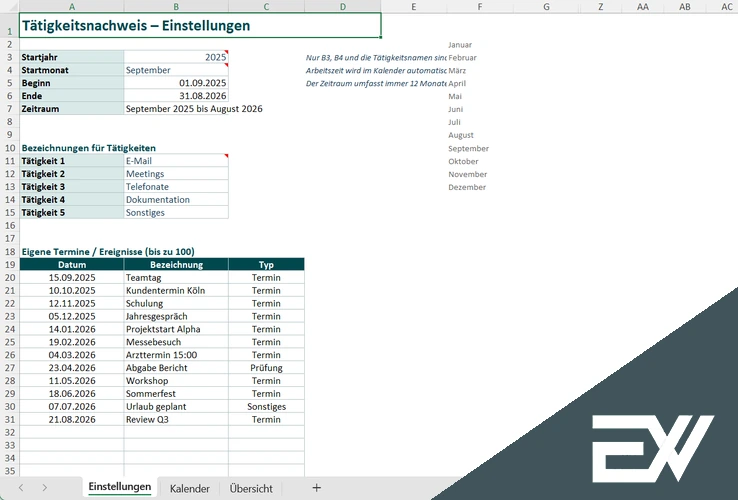Select the Teamtag entry
Screen dimensions: 738x500
point(176,277)
